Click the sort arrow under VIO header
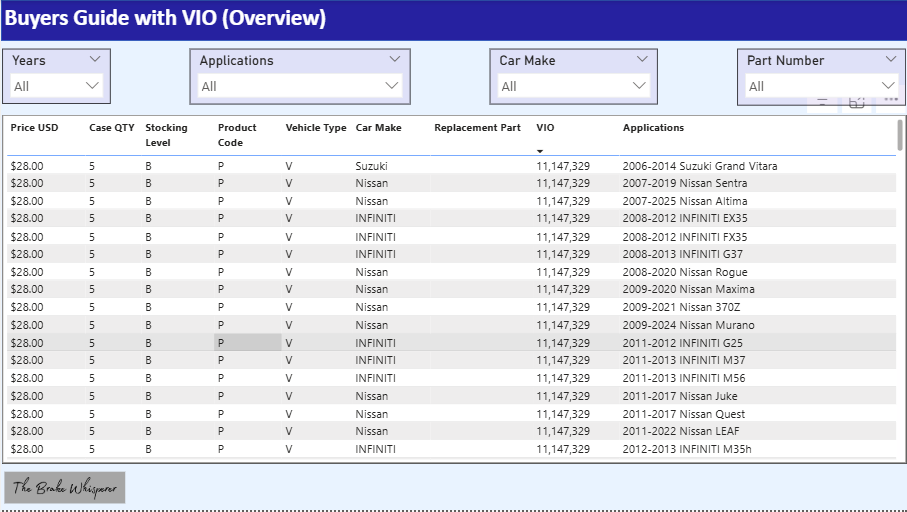The image size is (907, 512). tap(540, 152)
